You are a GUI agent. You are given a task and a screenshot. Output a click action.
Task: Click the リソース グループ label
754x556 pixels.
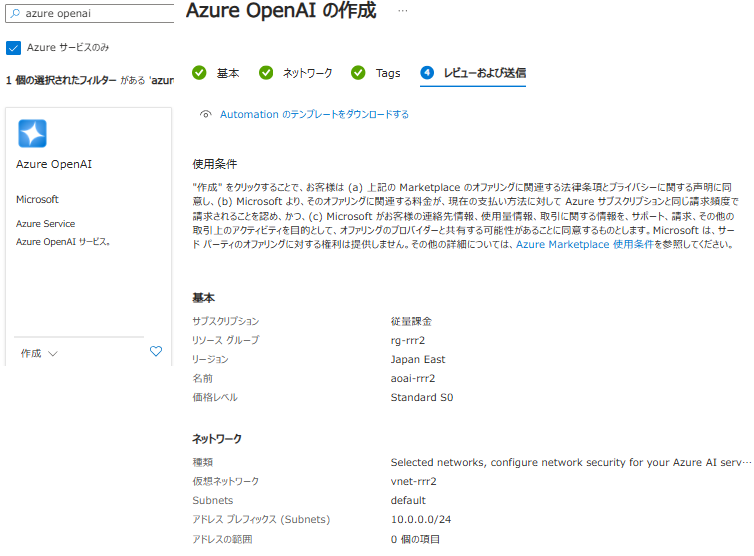coord(226,341)
